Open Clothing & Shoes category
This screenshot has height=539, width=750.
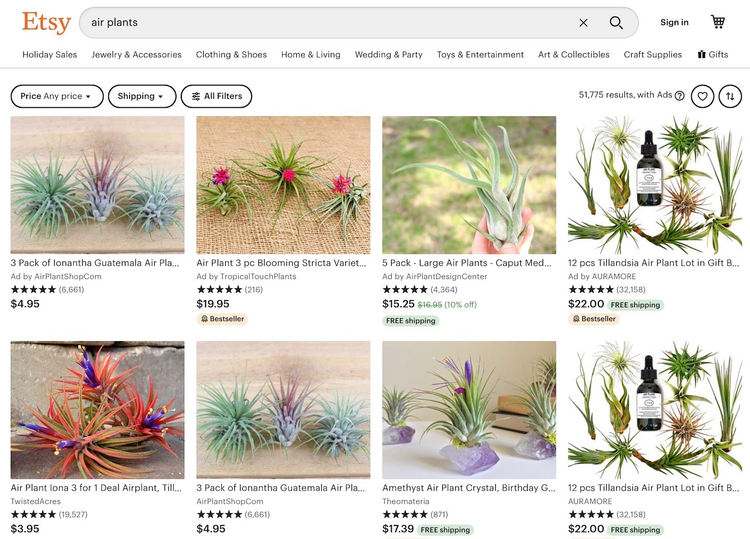pyautogui.click(x=231, y=55)
